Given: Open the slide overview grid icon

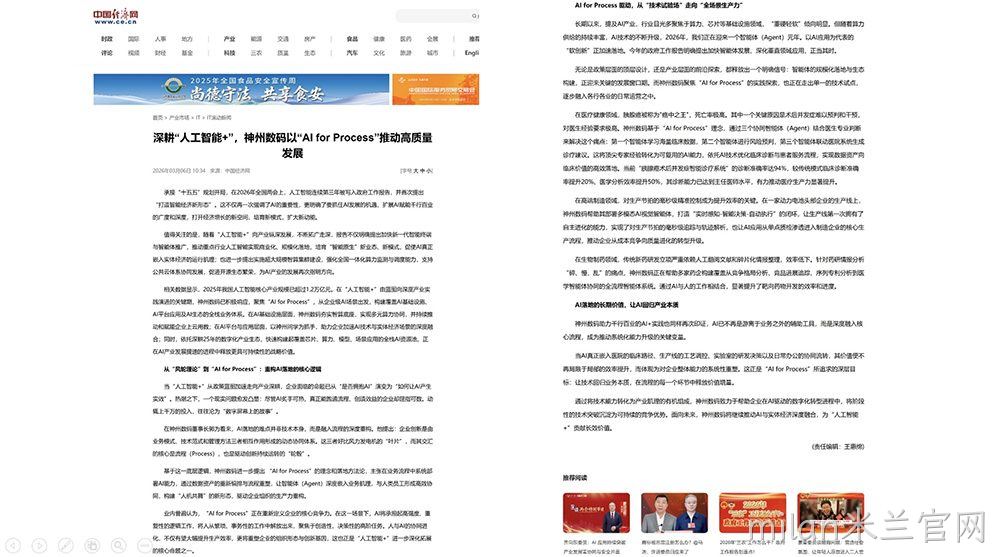Looking at the screenshot, I should (92, 546).
